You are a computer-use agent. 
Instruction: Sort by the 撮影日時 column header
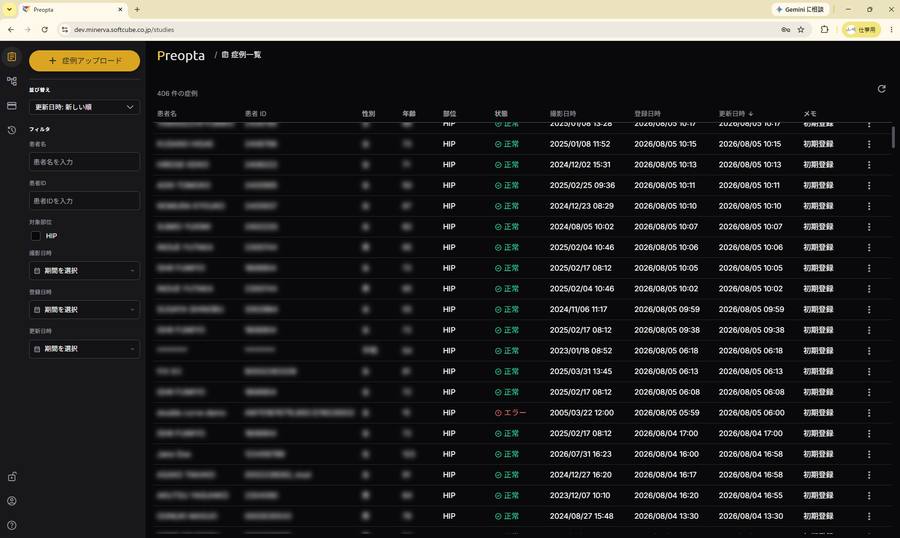tap(562, 114)
